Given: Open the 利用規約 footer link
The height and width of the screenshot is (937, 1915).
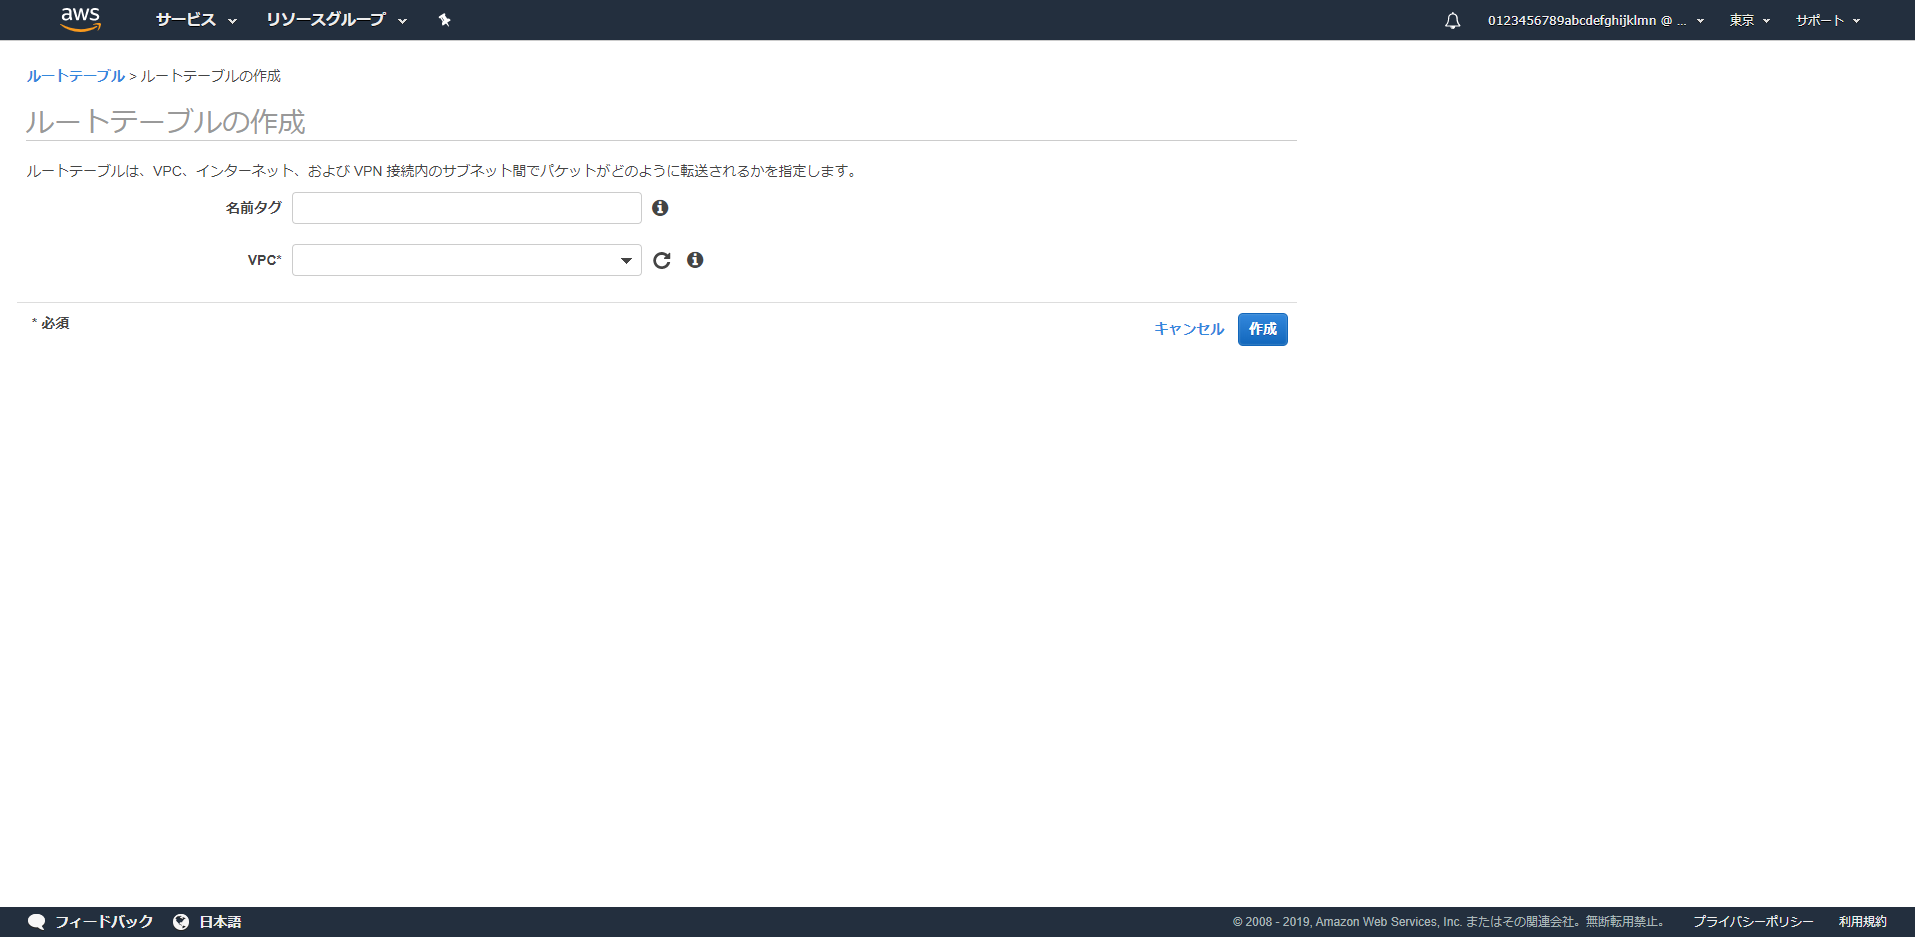Looking at the screenshot, I should pos(1862,921).
